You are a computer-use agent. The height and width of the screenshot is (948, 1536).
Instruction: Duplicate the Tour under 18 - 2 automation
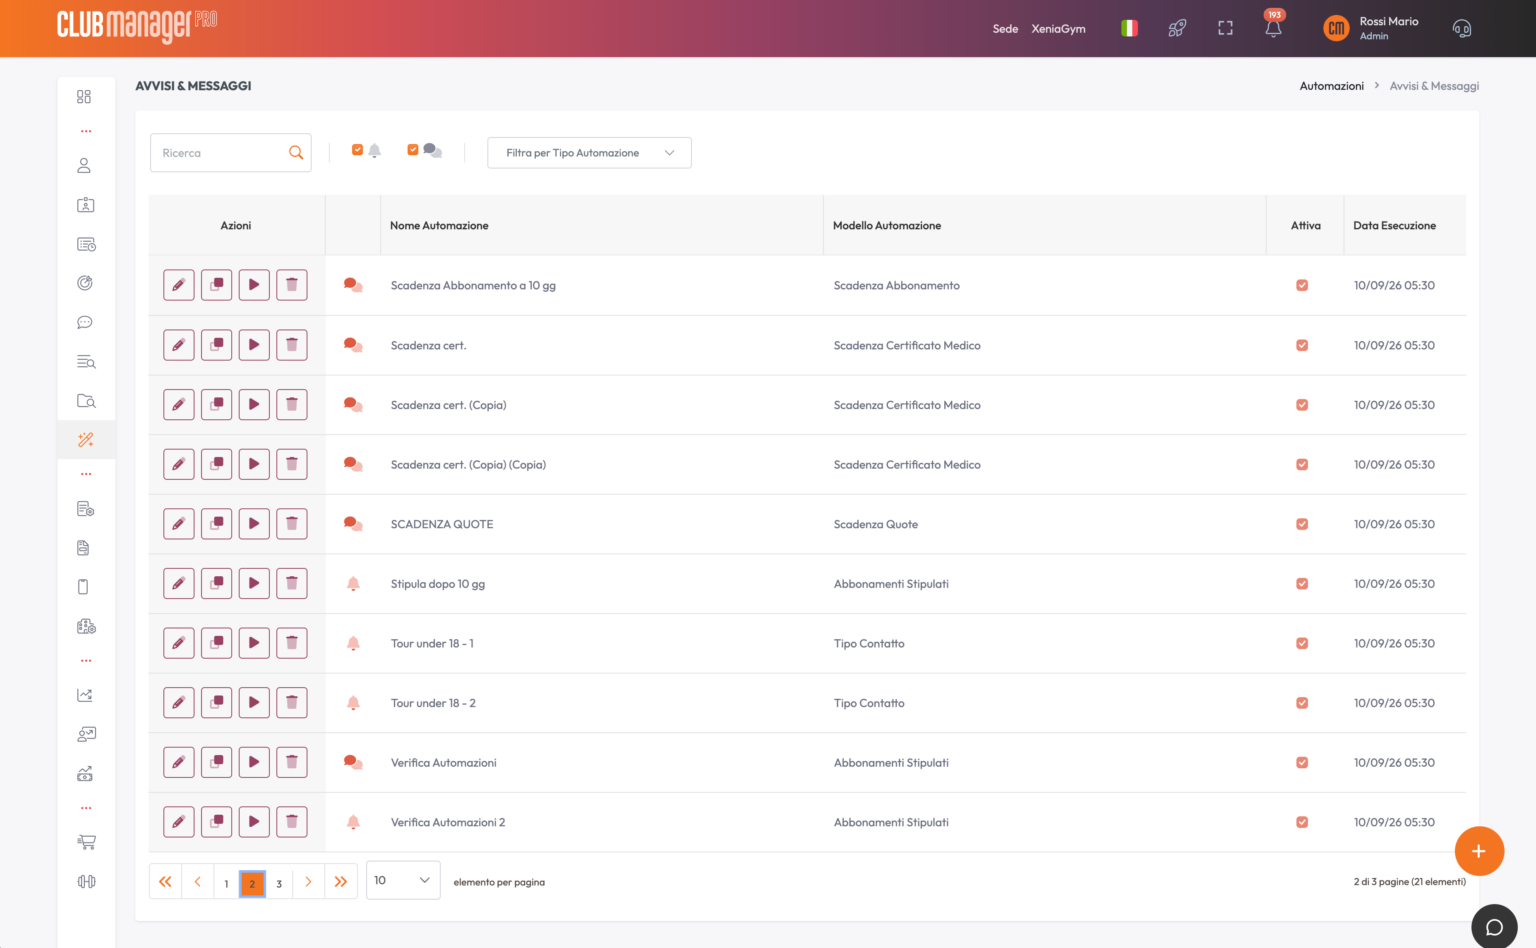(x=216, y=703)
